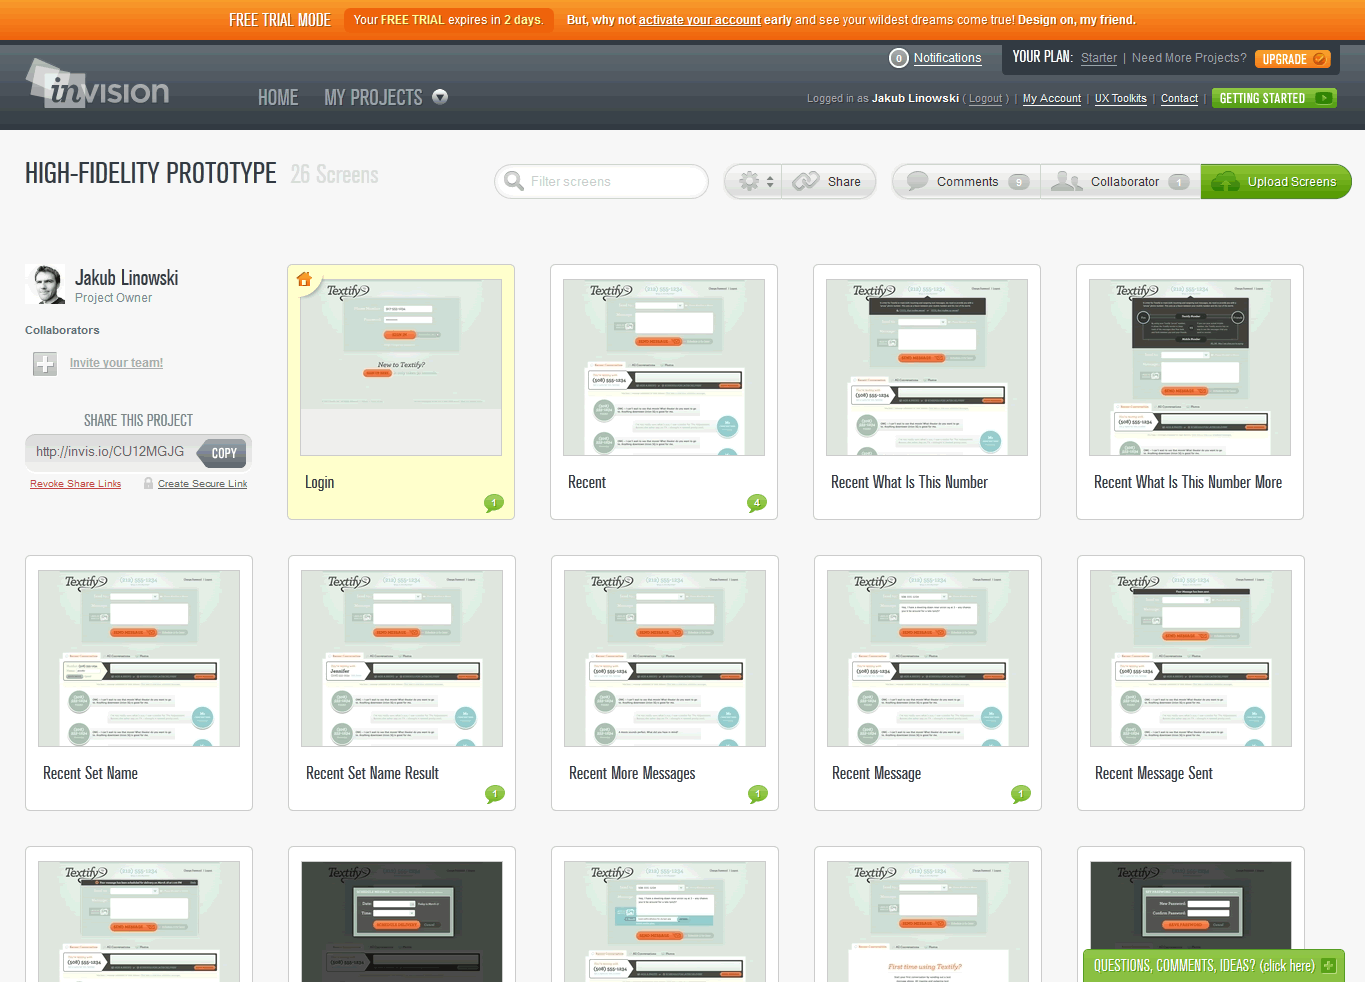This screenshot has width=1365, height=982.
Task: Open the Recent screen thumbnail
Action: point(663,366)
